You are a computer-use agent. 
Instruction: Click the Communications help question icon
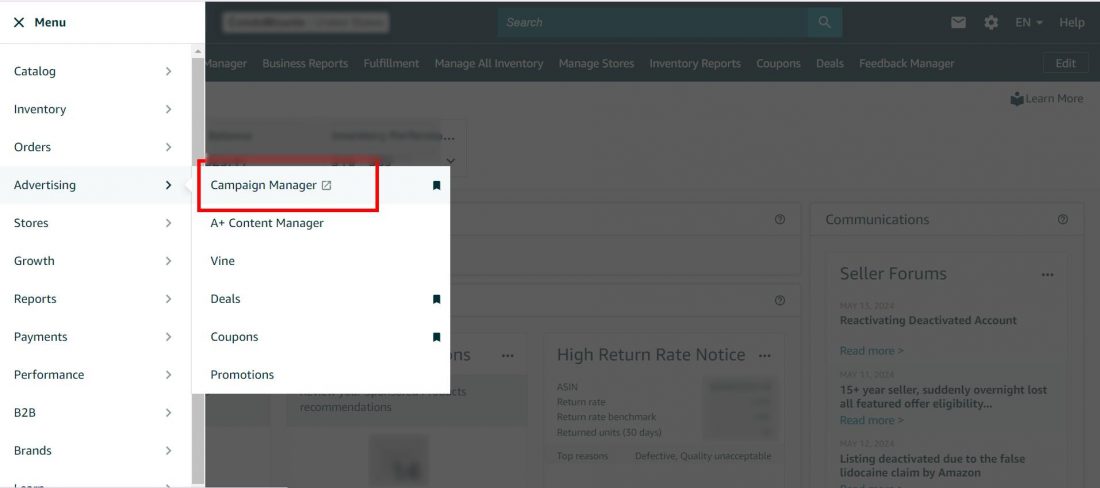click(x=1063, y=219)
